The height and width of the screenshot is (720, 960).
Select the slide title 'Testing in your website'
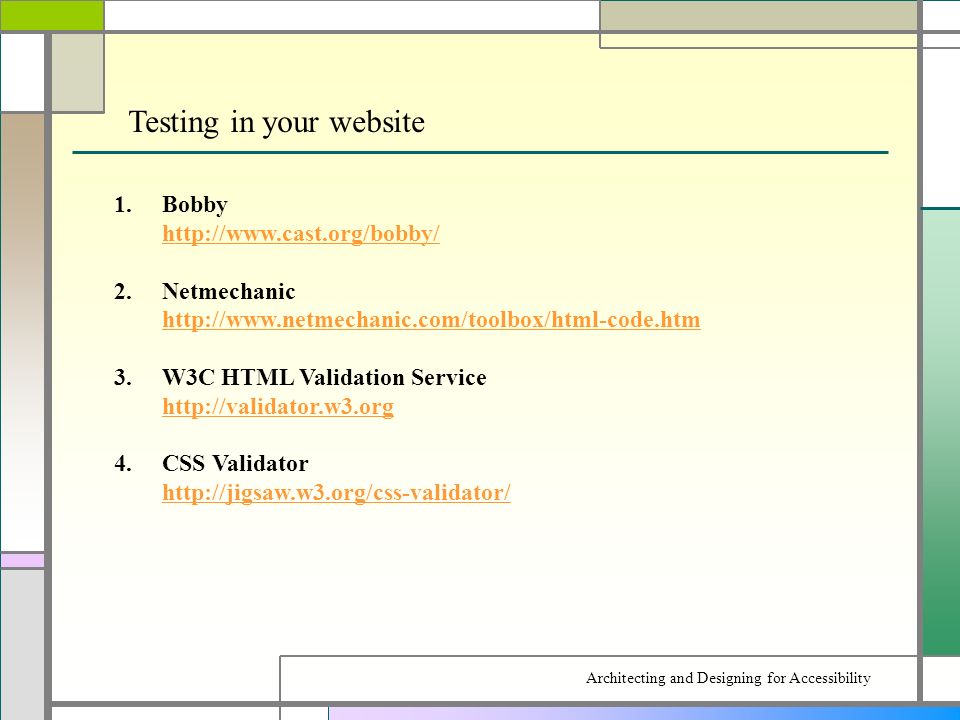point(277,122)
